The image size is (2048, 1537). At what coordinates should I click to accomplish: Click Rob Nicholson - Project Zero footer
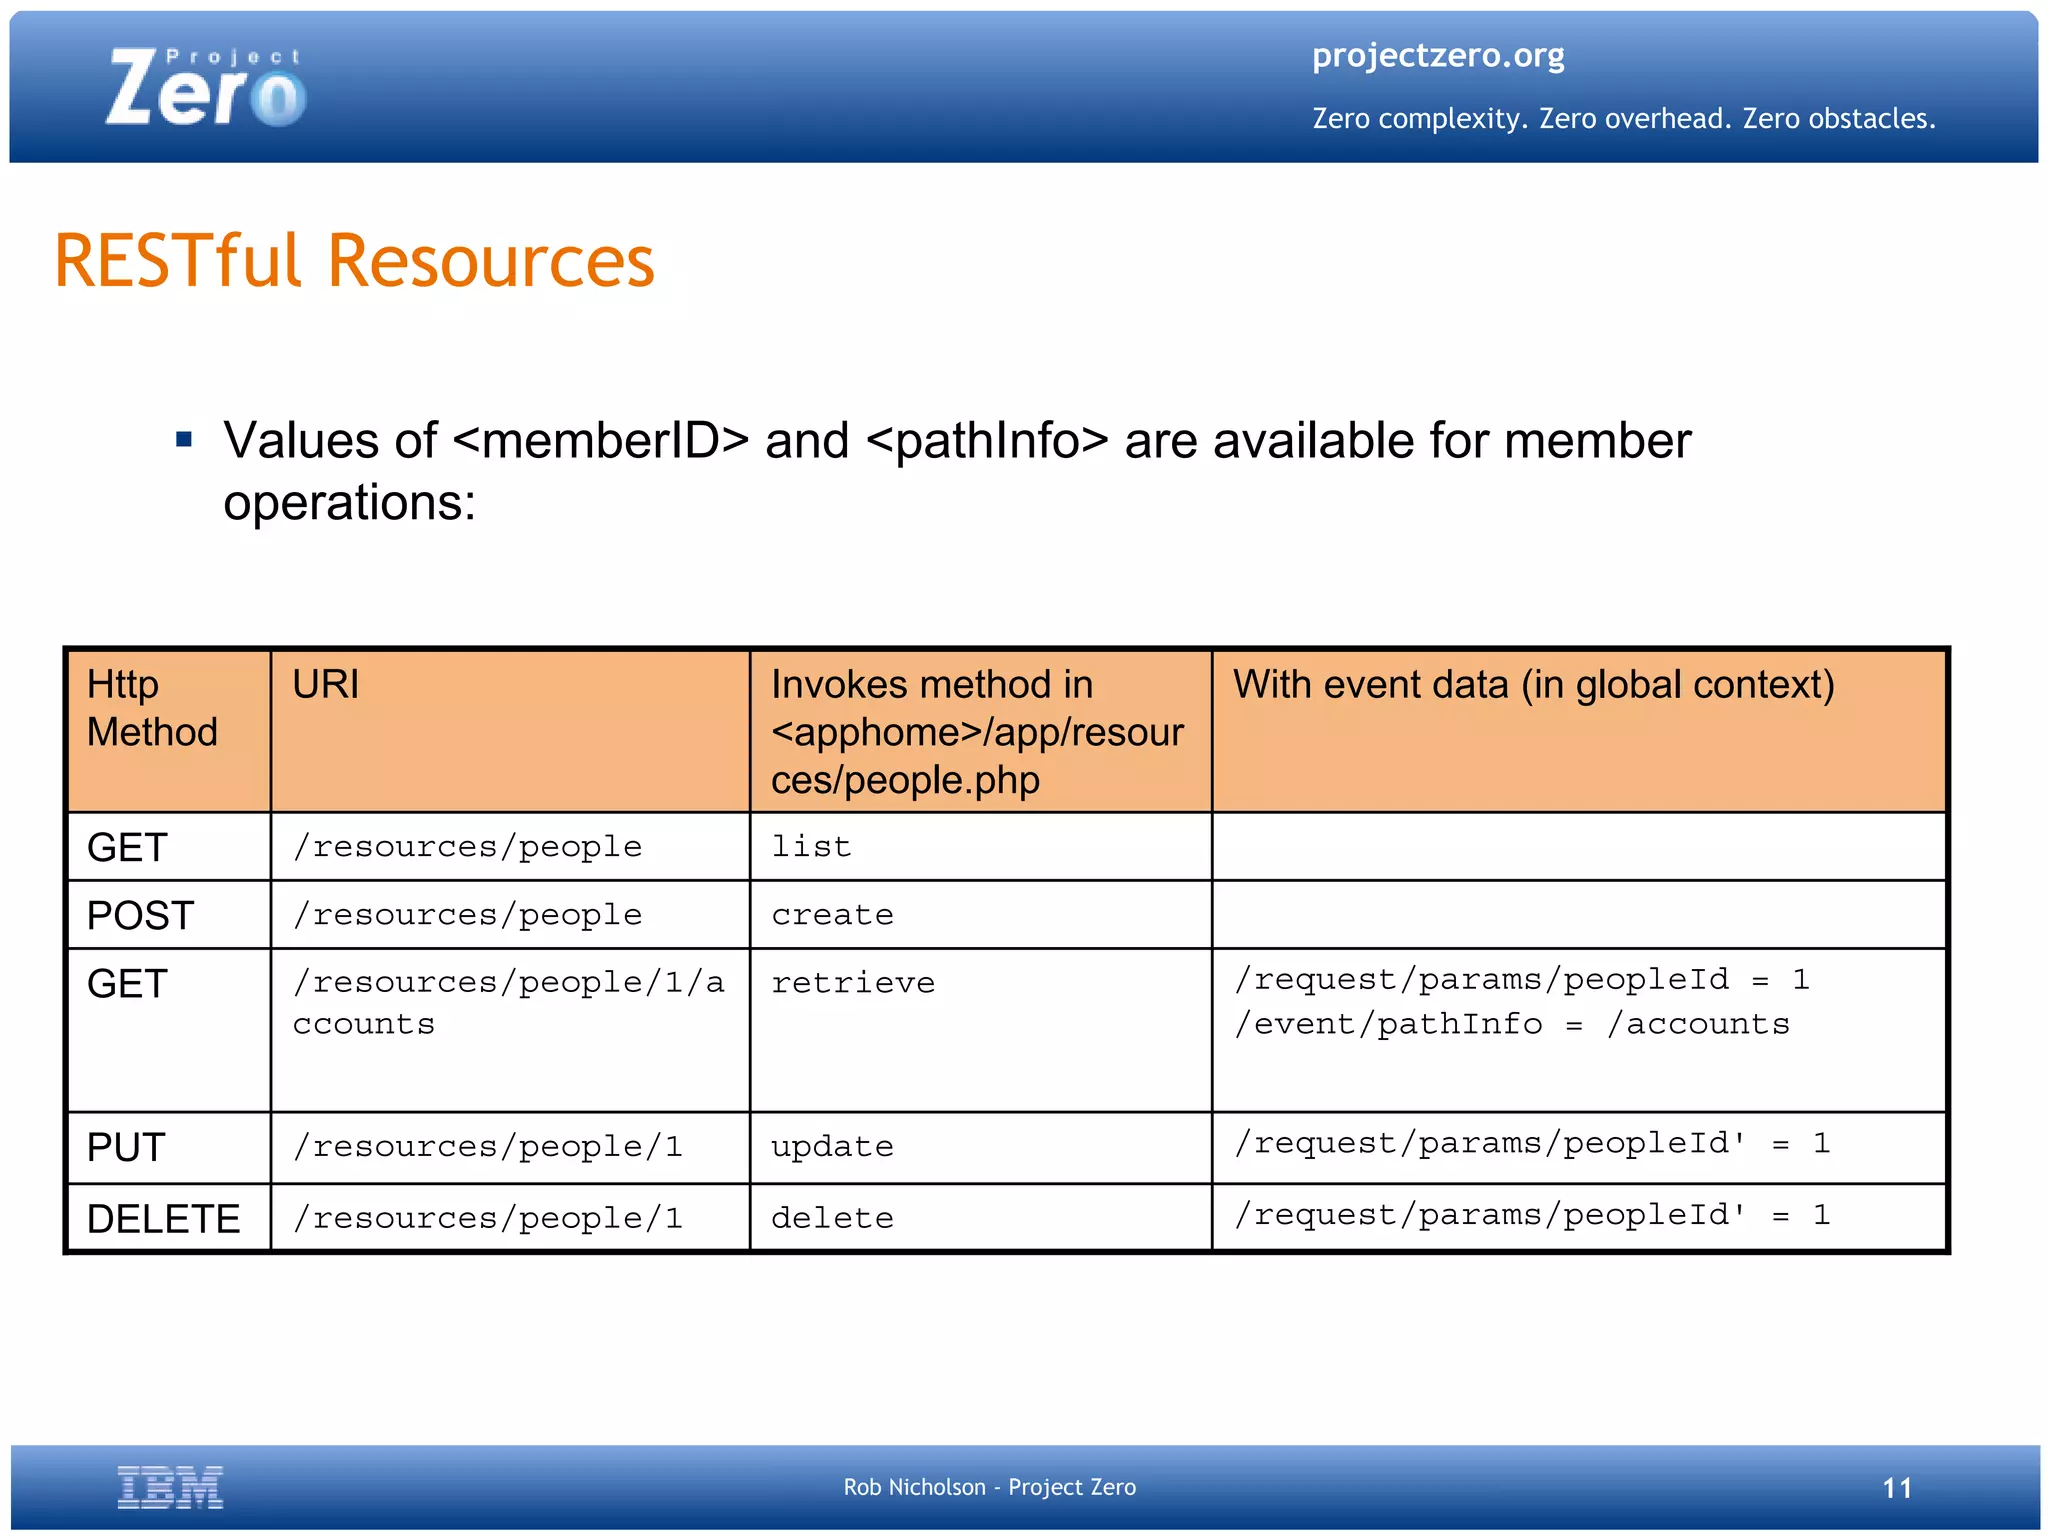(x=989, y=1487)
